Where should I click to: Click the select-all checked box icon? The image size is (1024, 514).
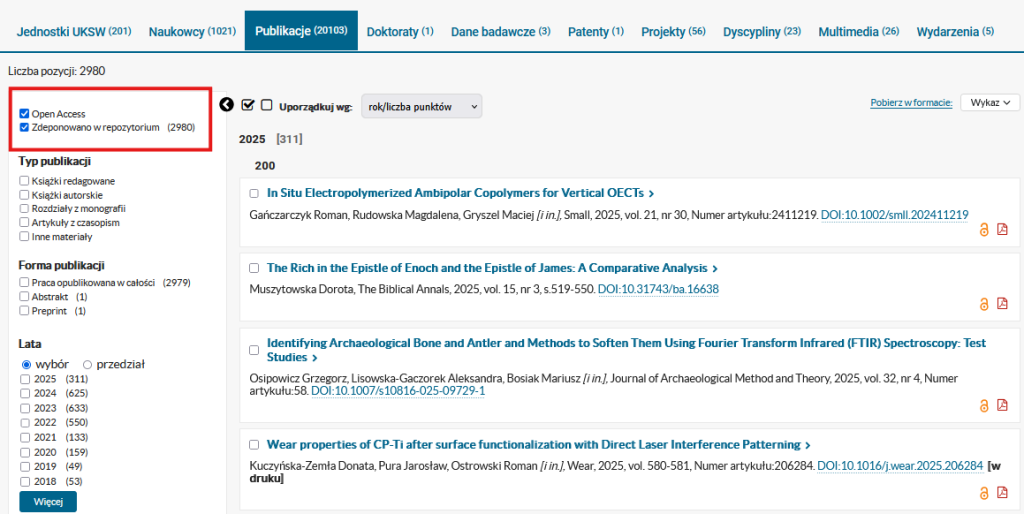point(248,105)
